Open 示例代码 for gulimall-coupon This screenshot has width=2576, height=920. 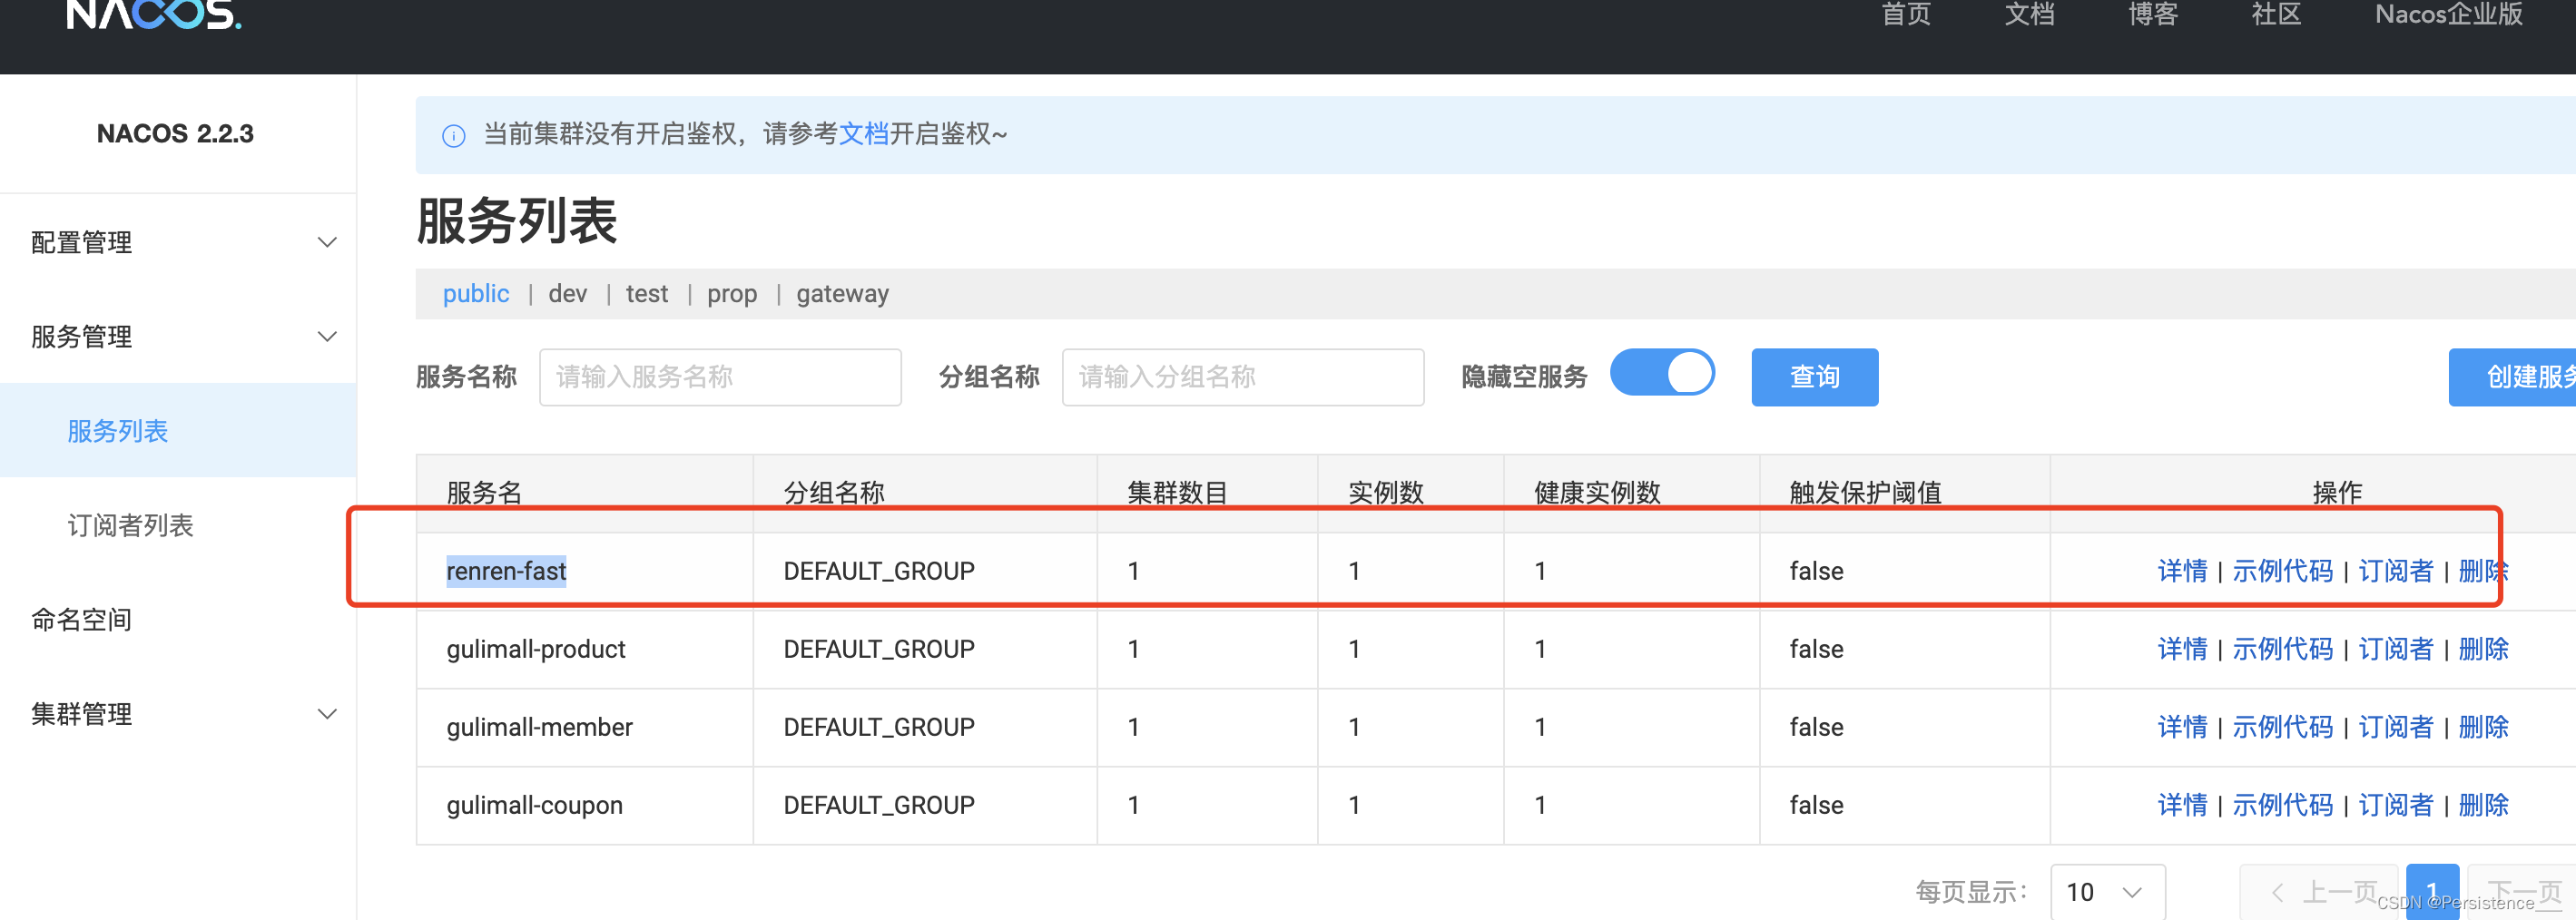click(x=2283, y=805)
